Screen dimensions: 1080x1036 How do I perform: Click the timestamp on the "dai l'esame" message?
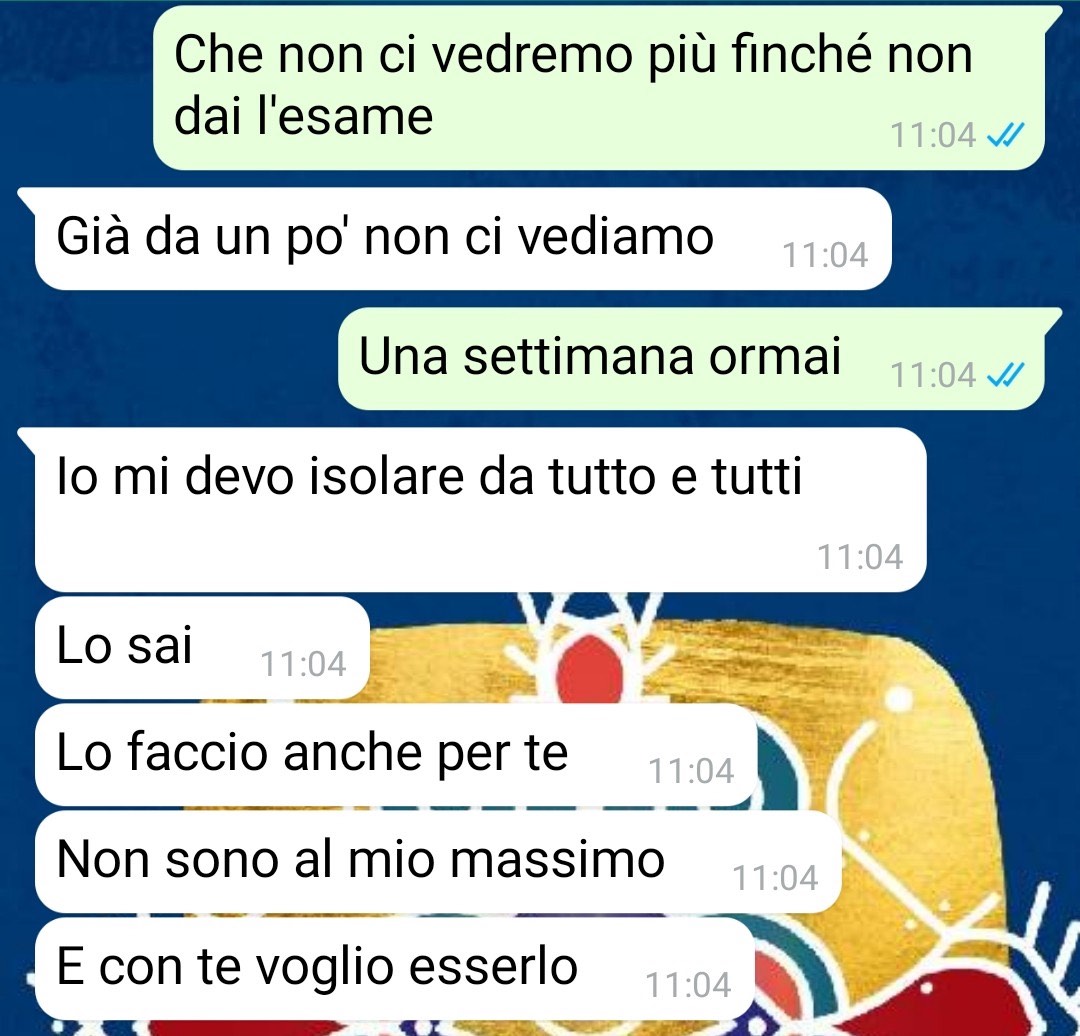click(x=933, y=135)
